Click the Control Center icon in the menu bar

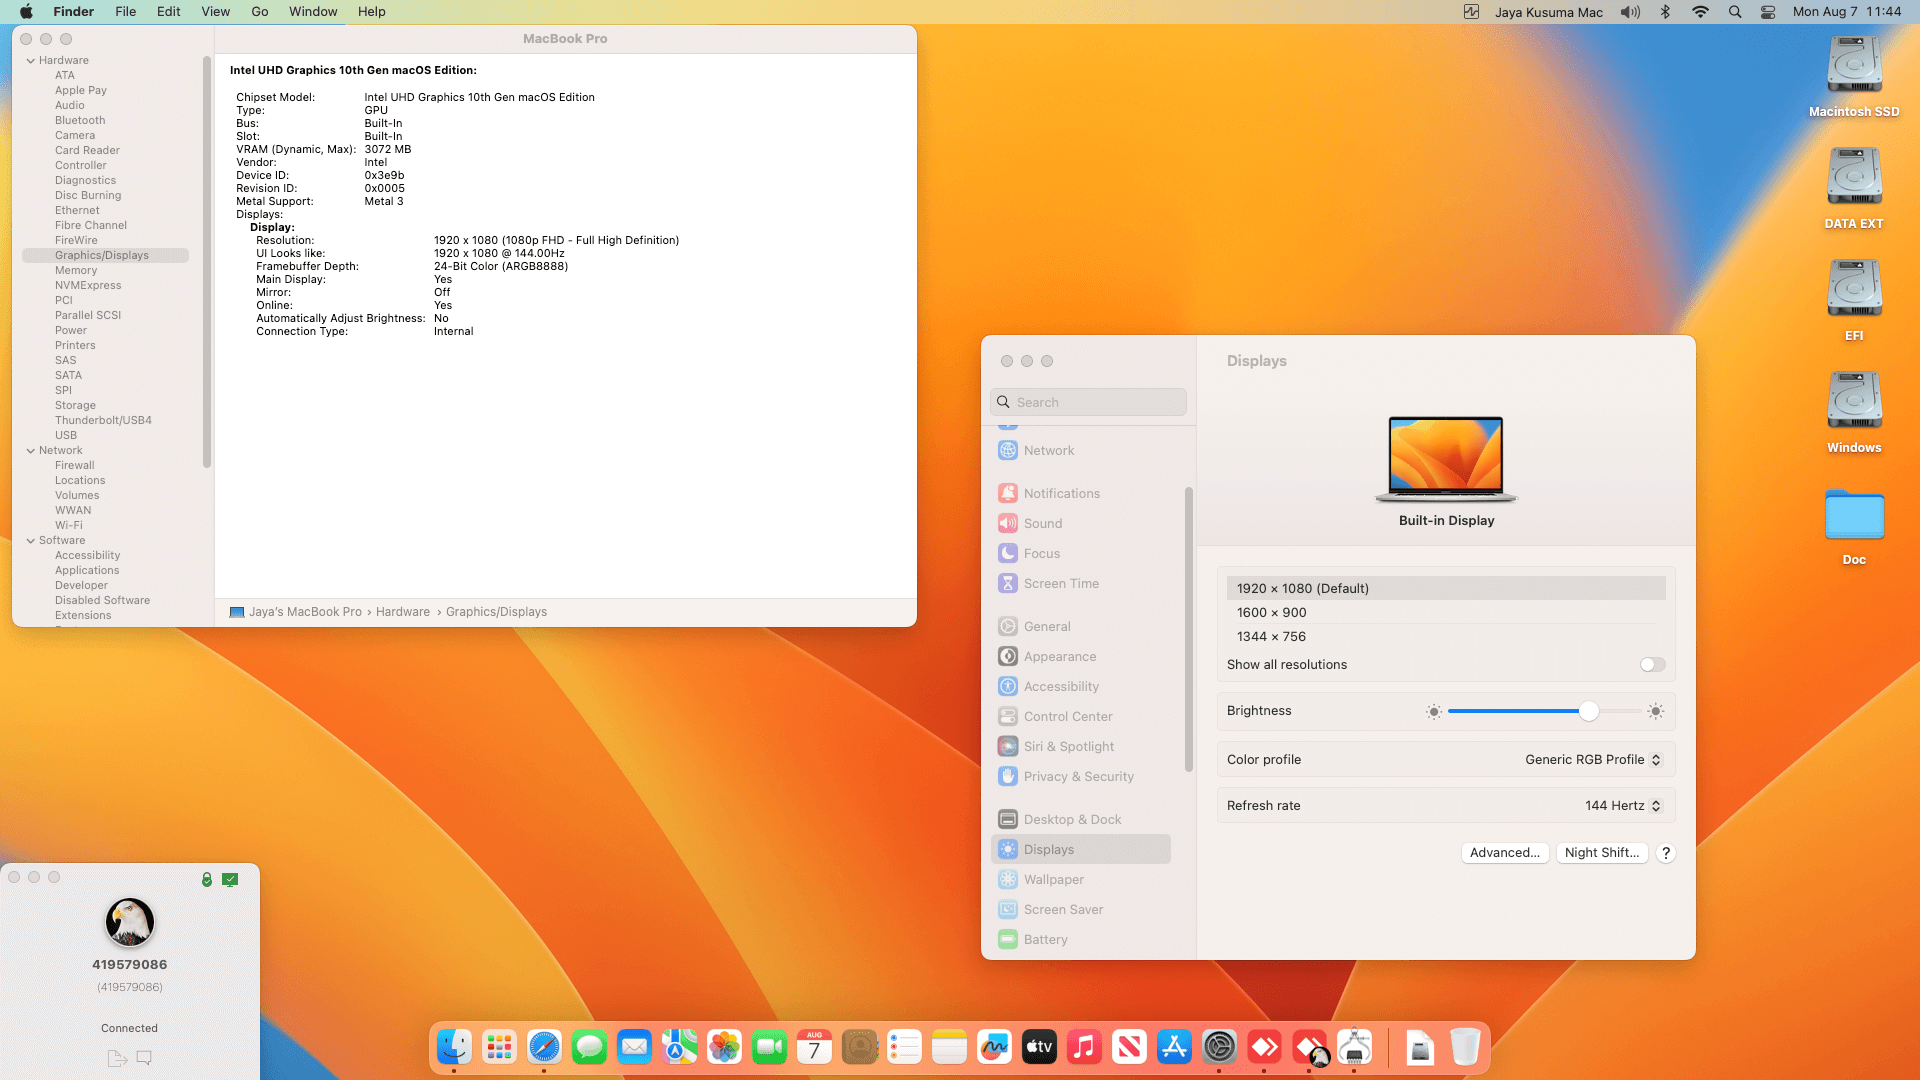pos(1768,12)
